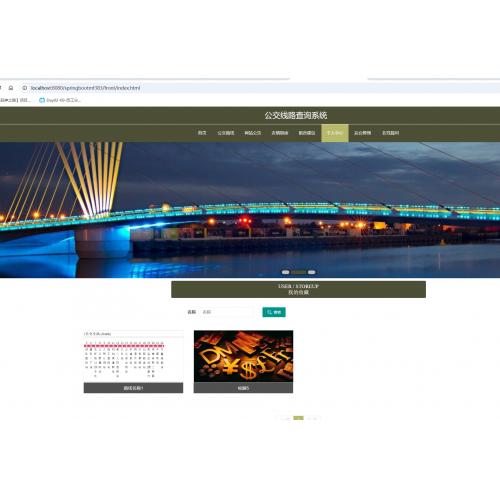Screen dimensions: 500x500
Task: Click the title bar under the route chart card
Action: tap(133, 388)
